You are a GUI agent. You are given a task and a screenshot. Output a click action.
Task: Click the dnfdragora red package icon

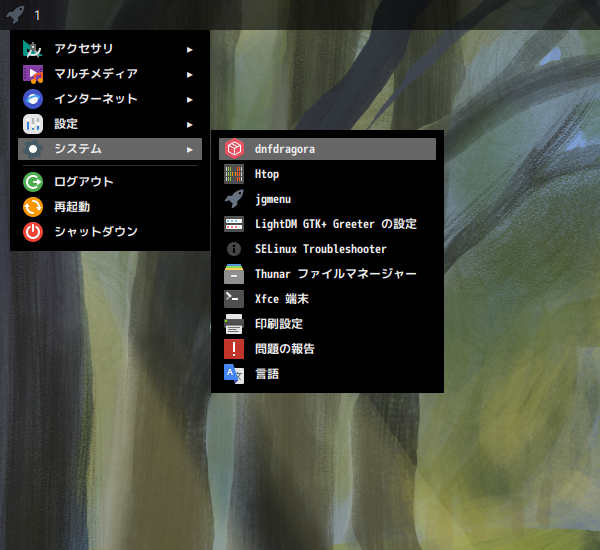point(234,149)
